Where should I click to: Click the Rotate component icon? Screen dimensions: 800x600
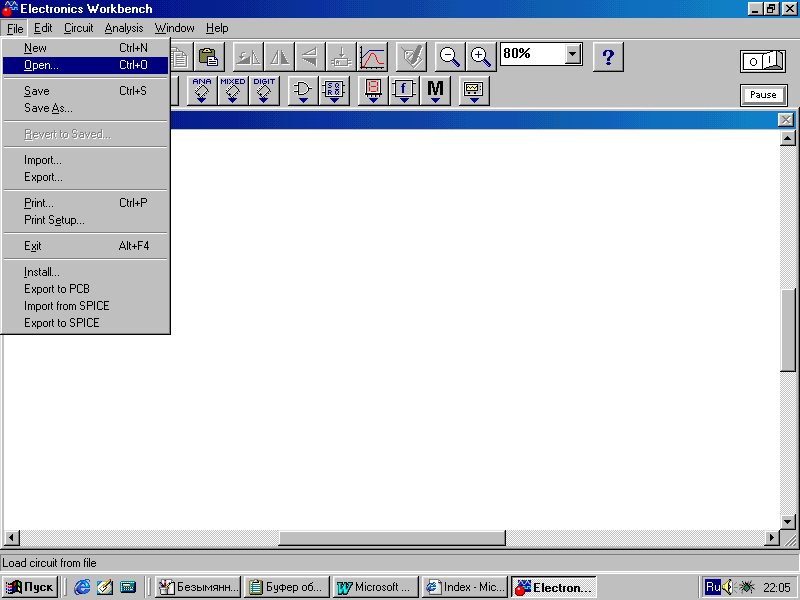248,56
